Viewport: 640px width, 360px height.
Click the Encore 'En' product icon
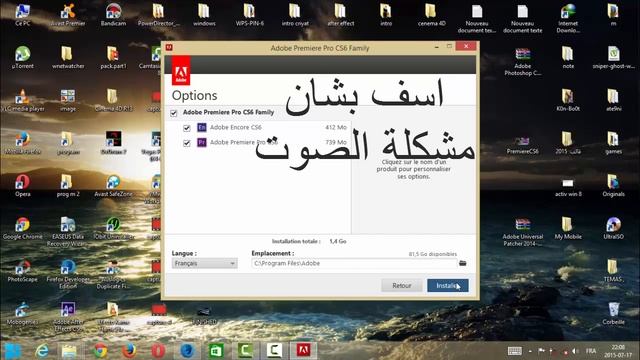click(x=202, y=127)
